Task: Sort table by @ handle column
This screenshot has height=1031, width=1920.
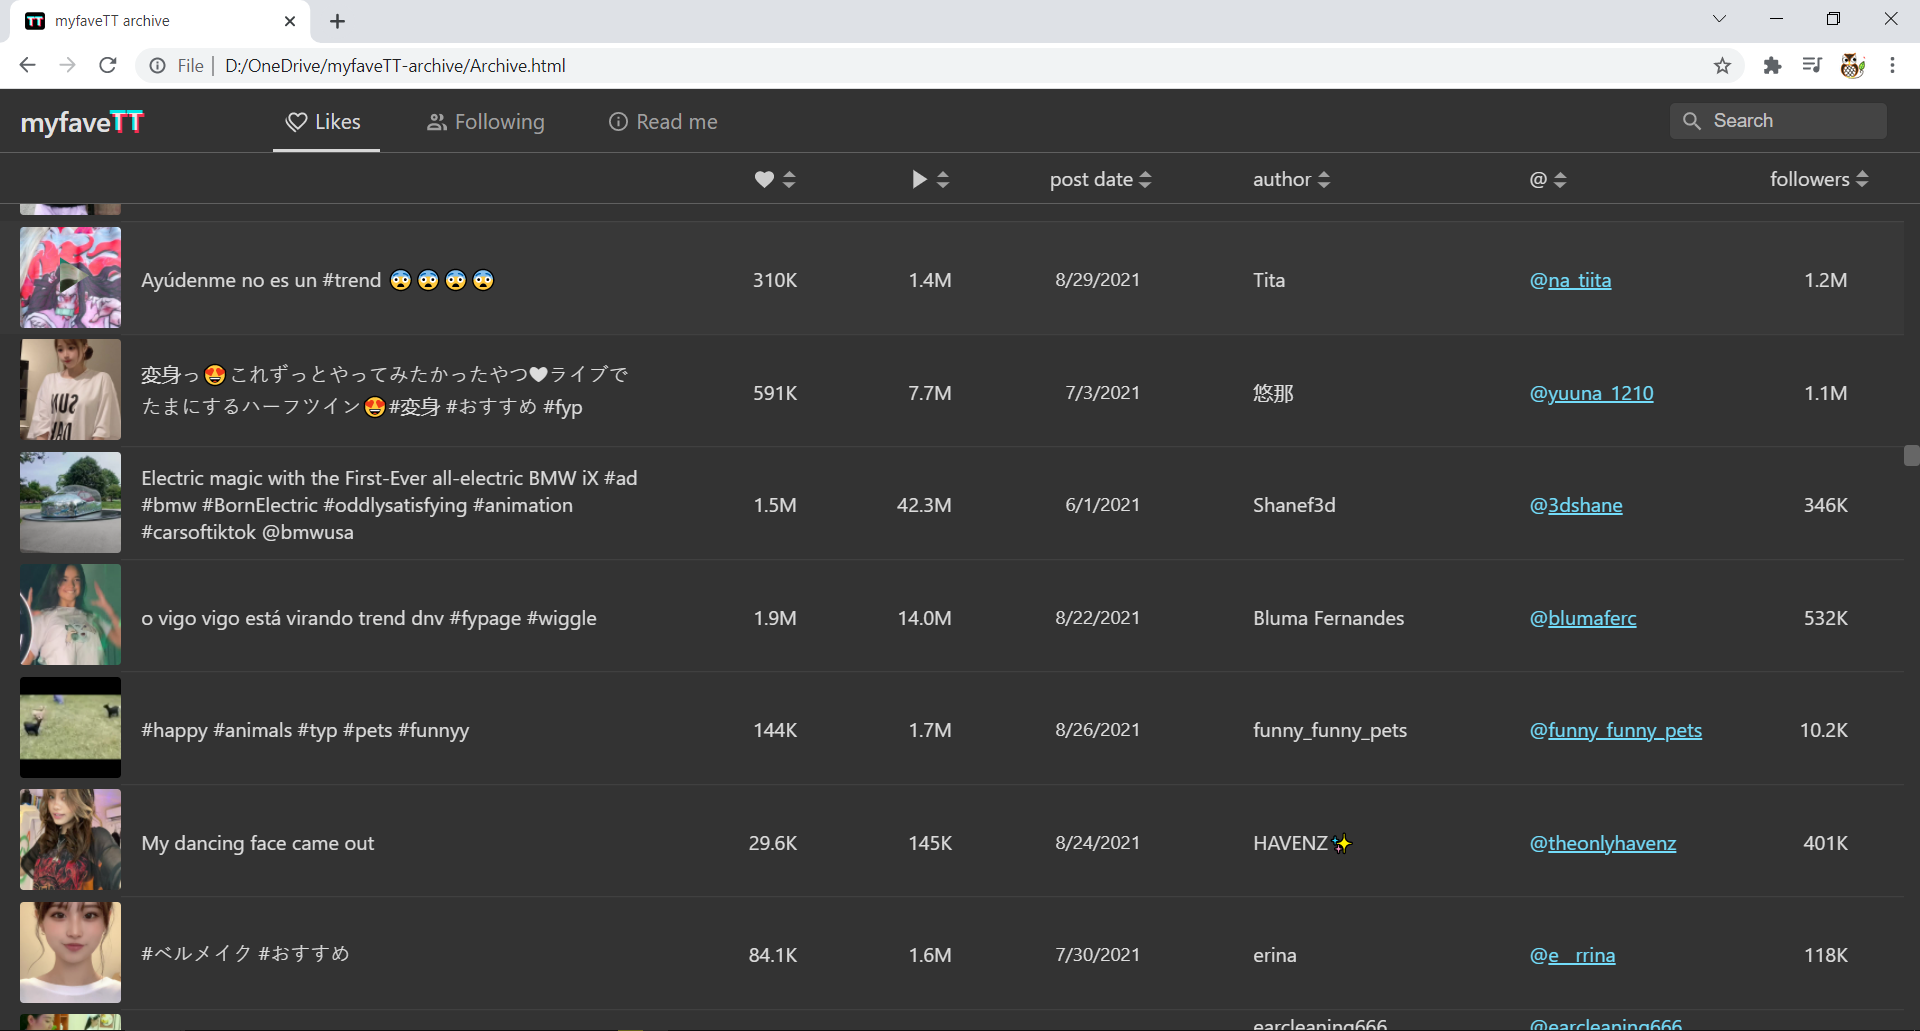Action: click(1548, 179)
